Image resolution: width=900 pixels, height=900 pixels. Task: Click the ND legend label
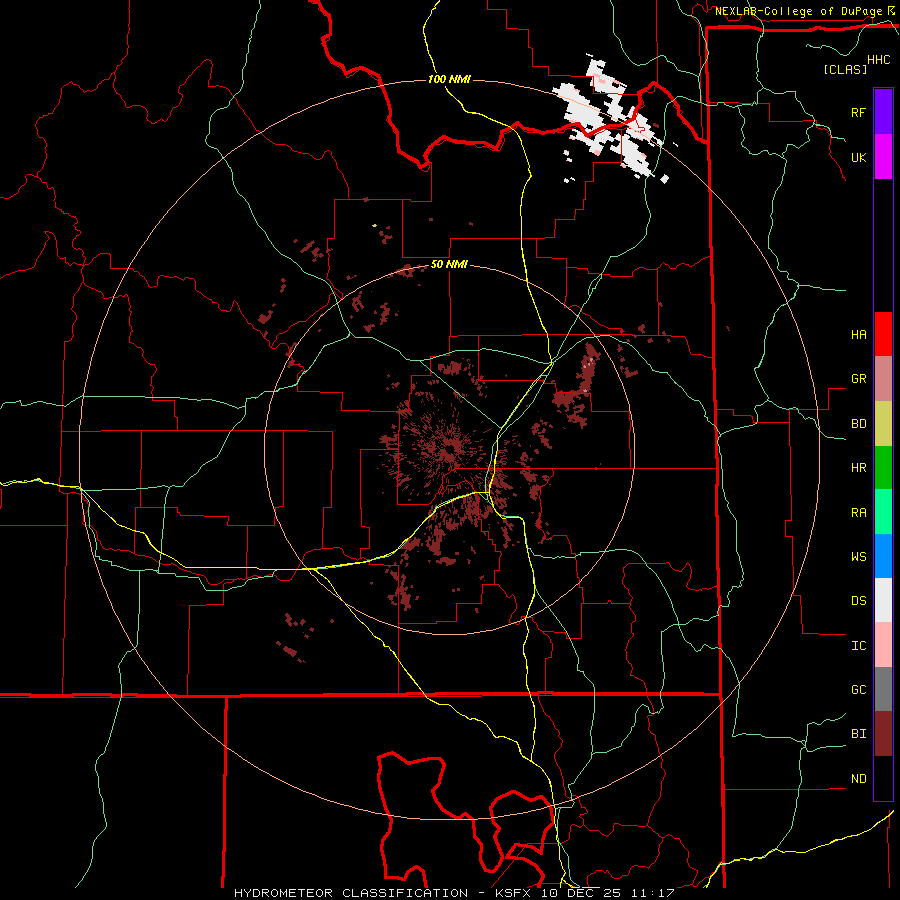(x=858, y=779)
